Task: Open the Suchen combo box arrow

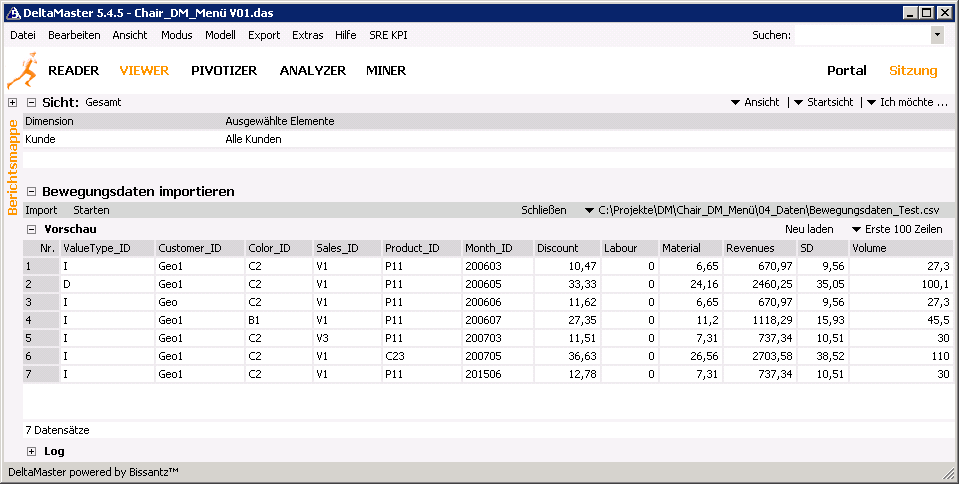Action: (x=937, y=35)
